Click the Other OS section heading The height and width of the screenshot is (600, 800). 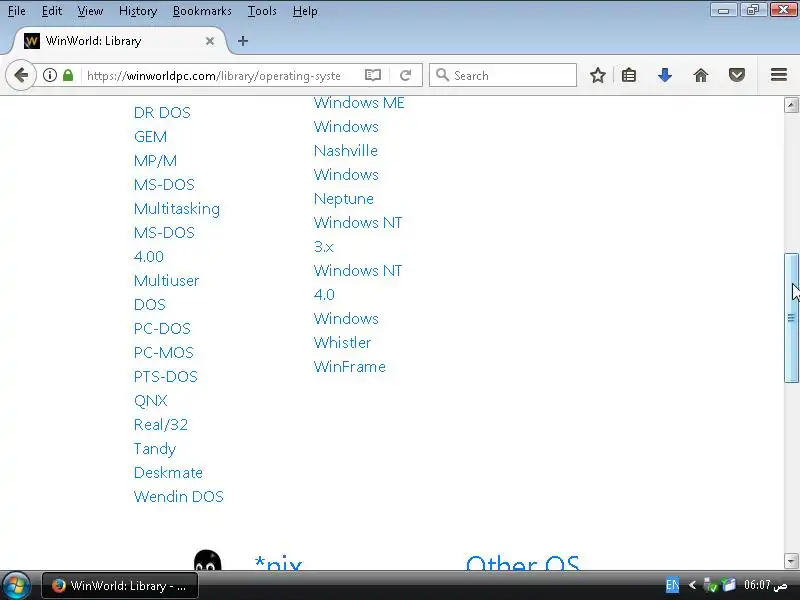(522, 563)
